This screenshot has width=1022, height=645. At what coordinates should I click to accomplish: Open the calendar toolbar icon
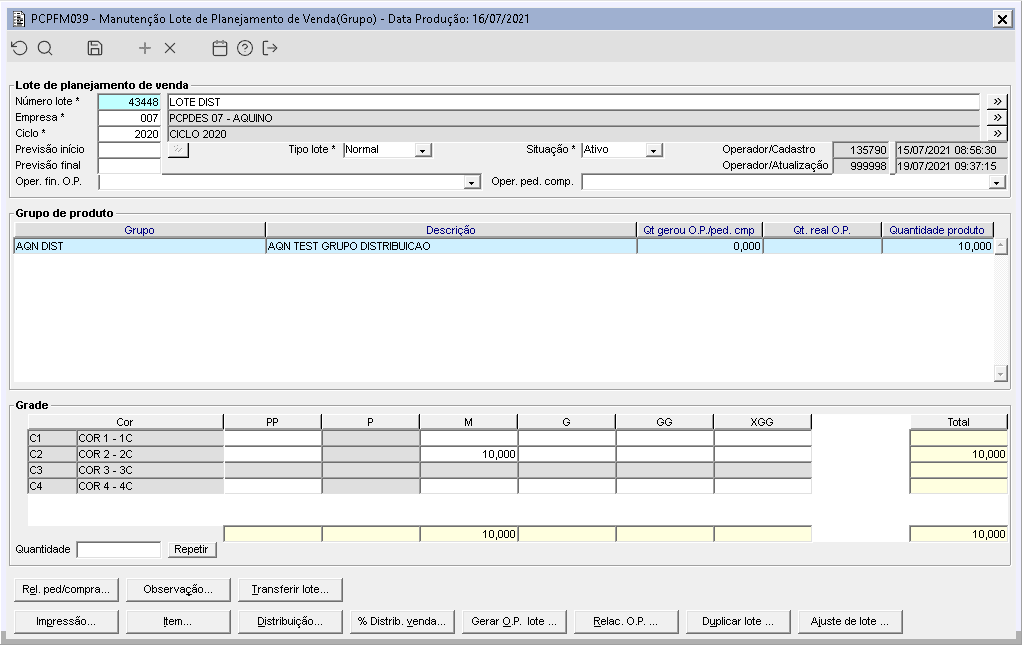point(220,48)
